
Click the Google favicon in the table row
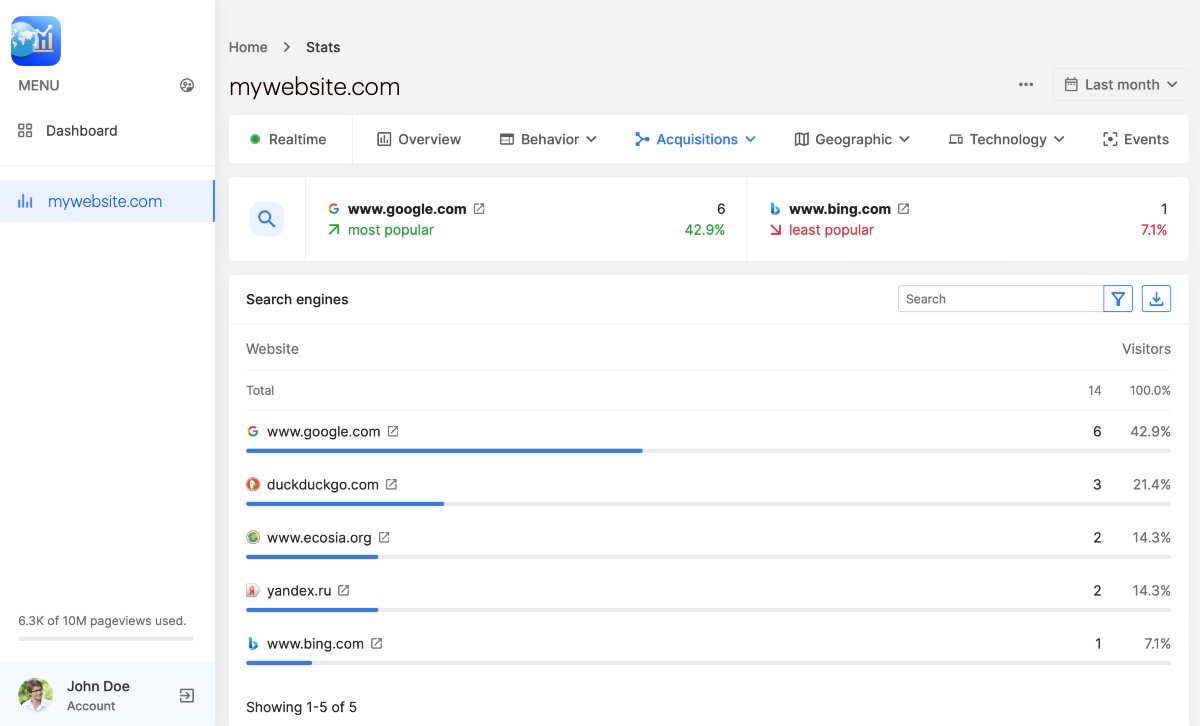[x=253, y=431]
